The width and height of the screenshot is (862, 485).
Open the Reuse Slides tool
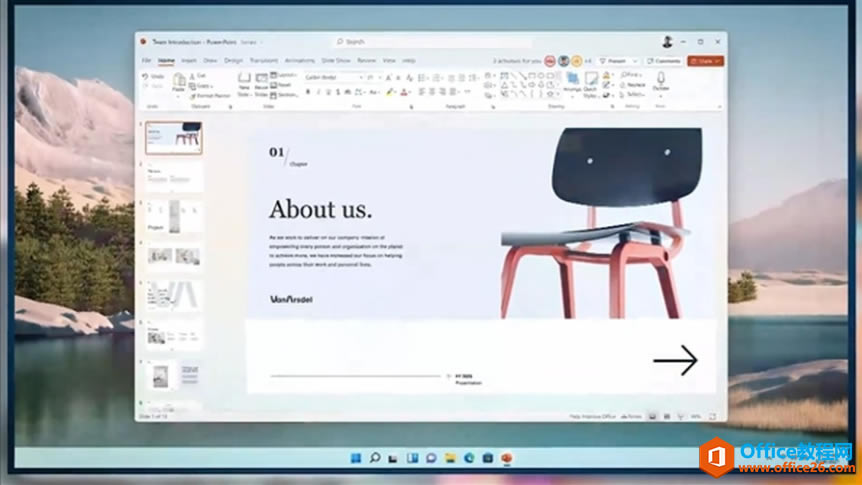coord(262,86)
